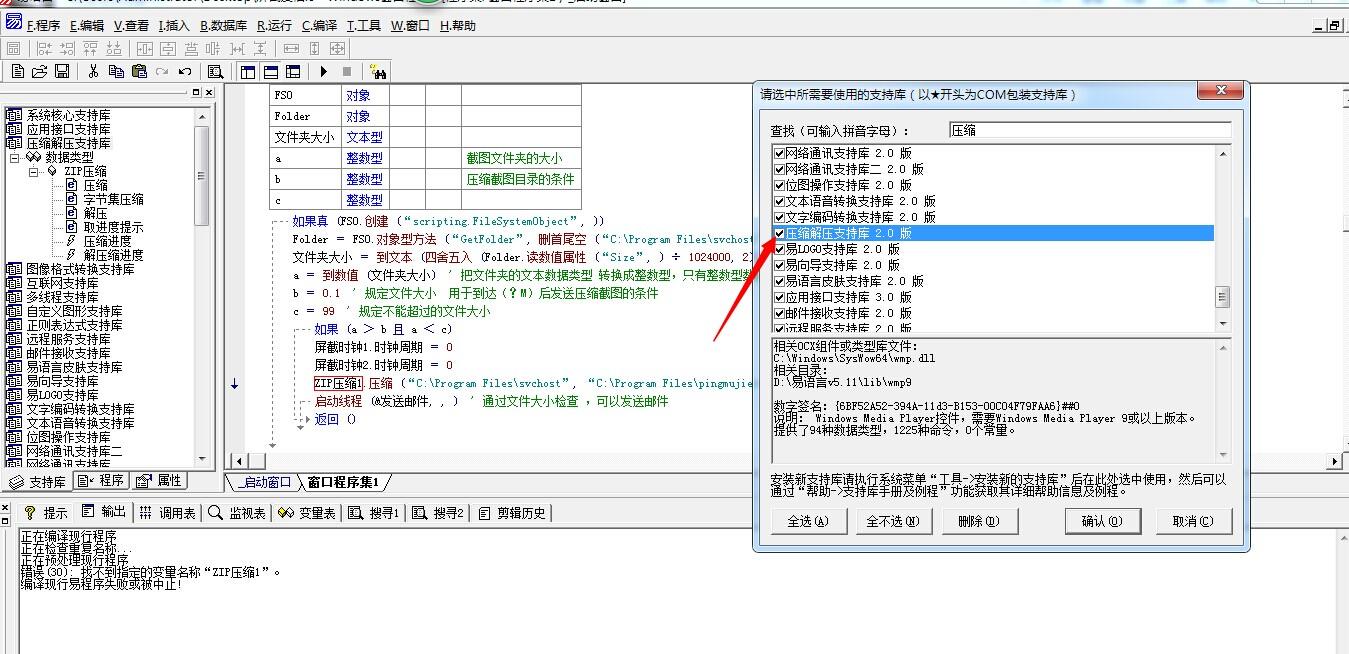The image size is (1349, 654).
Task: Click the 取消(C) button
Action: pos(1193,521)
